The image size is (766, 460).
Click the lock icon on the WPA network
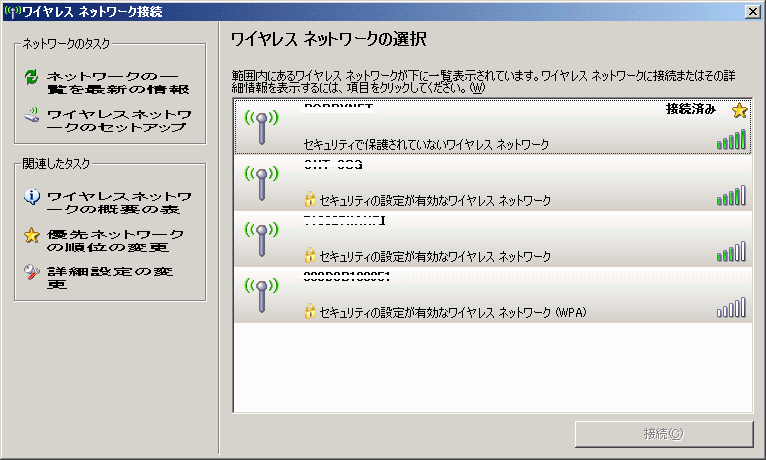coord(310,312)
